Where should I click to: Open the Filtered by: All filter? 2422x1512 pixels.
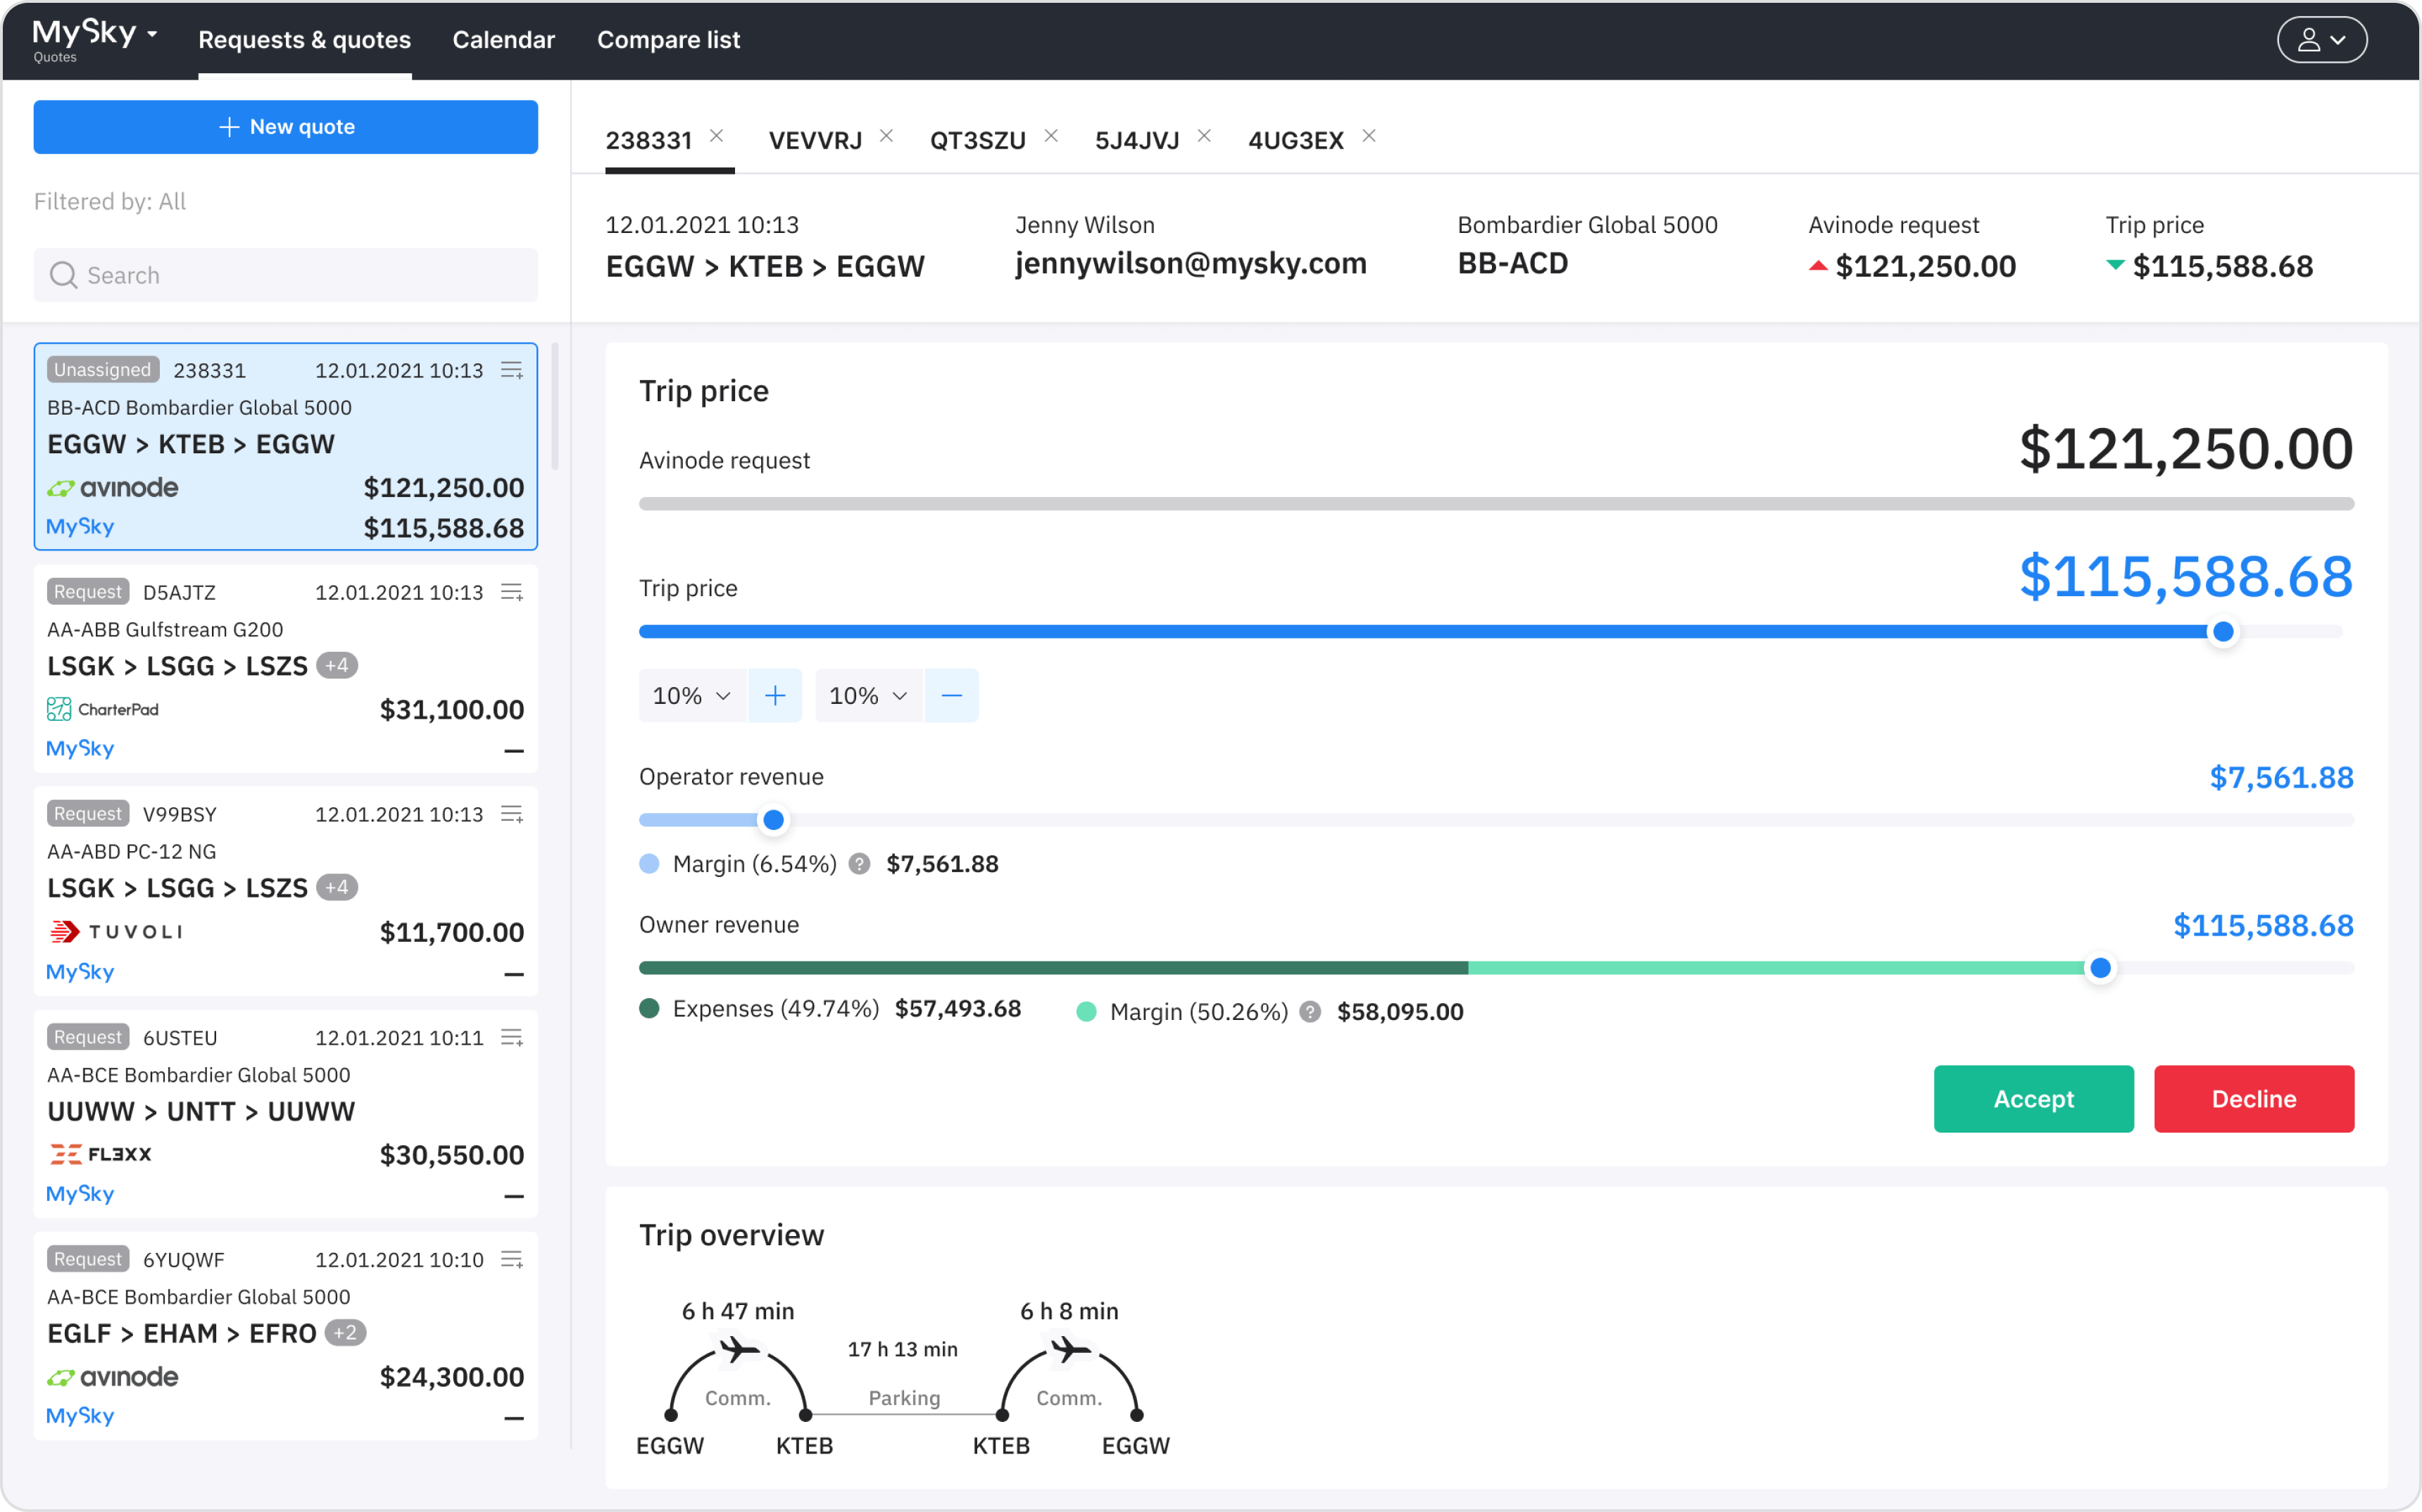pos(110,202)
